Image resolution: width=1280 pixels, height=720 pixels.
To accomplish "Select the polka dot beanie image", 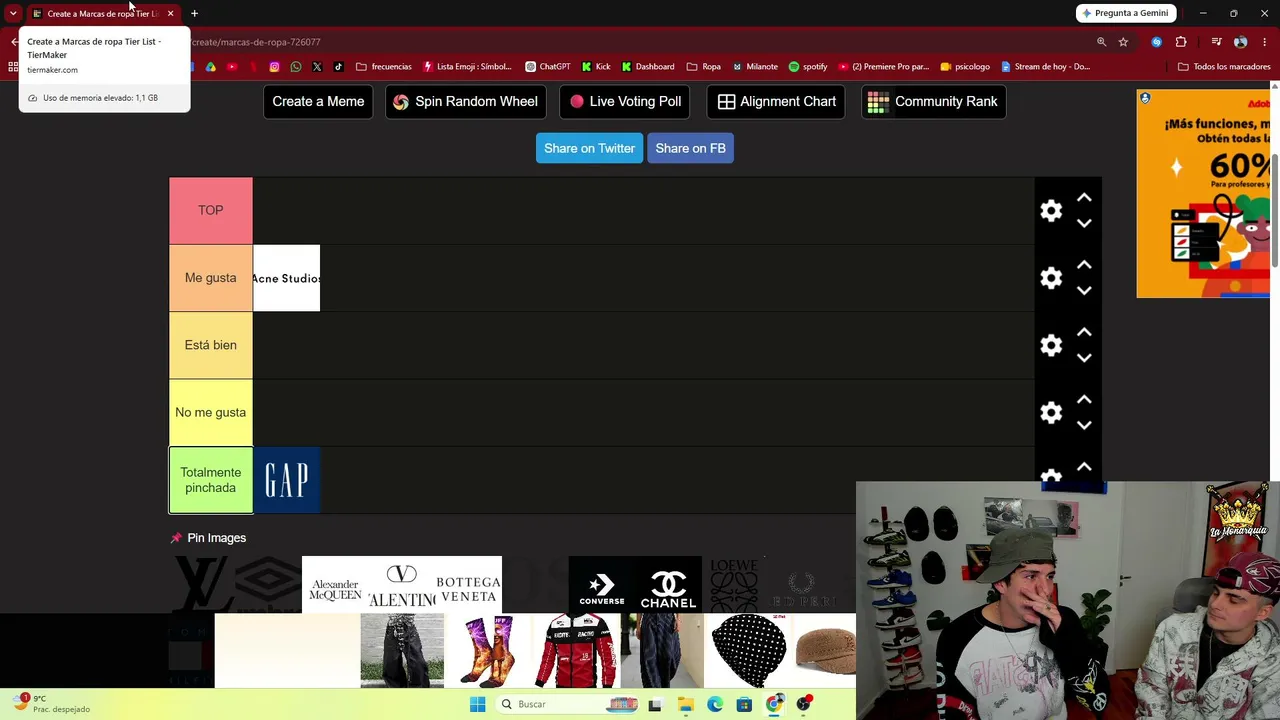I will [x=749, y=651].
